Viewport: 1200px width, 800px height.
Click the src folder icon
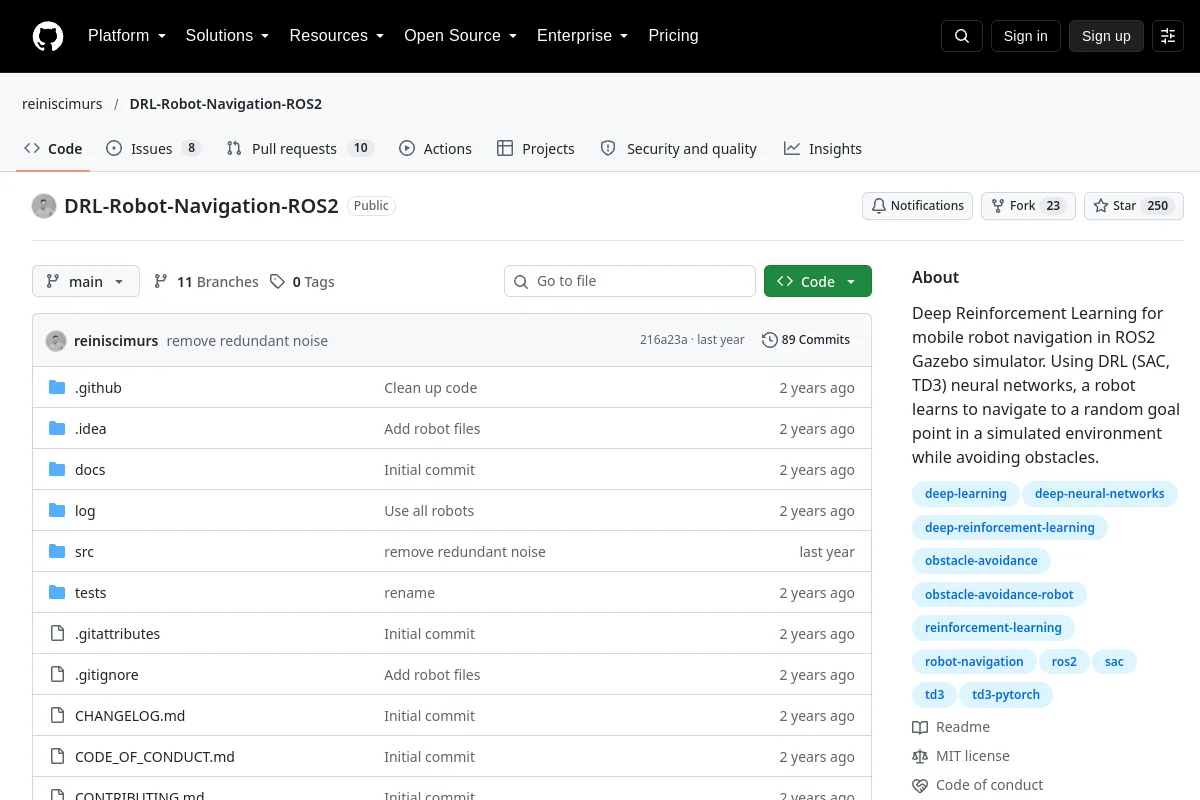[x=57, y=552]
